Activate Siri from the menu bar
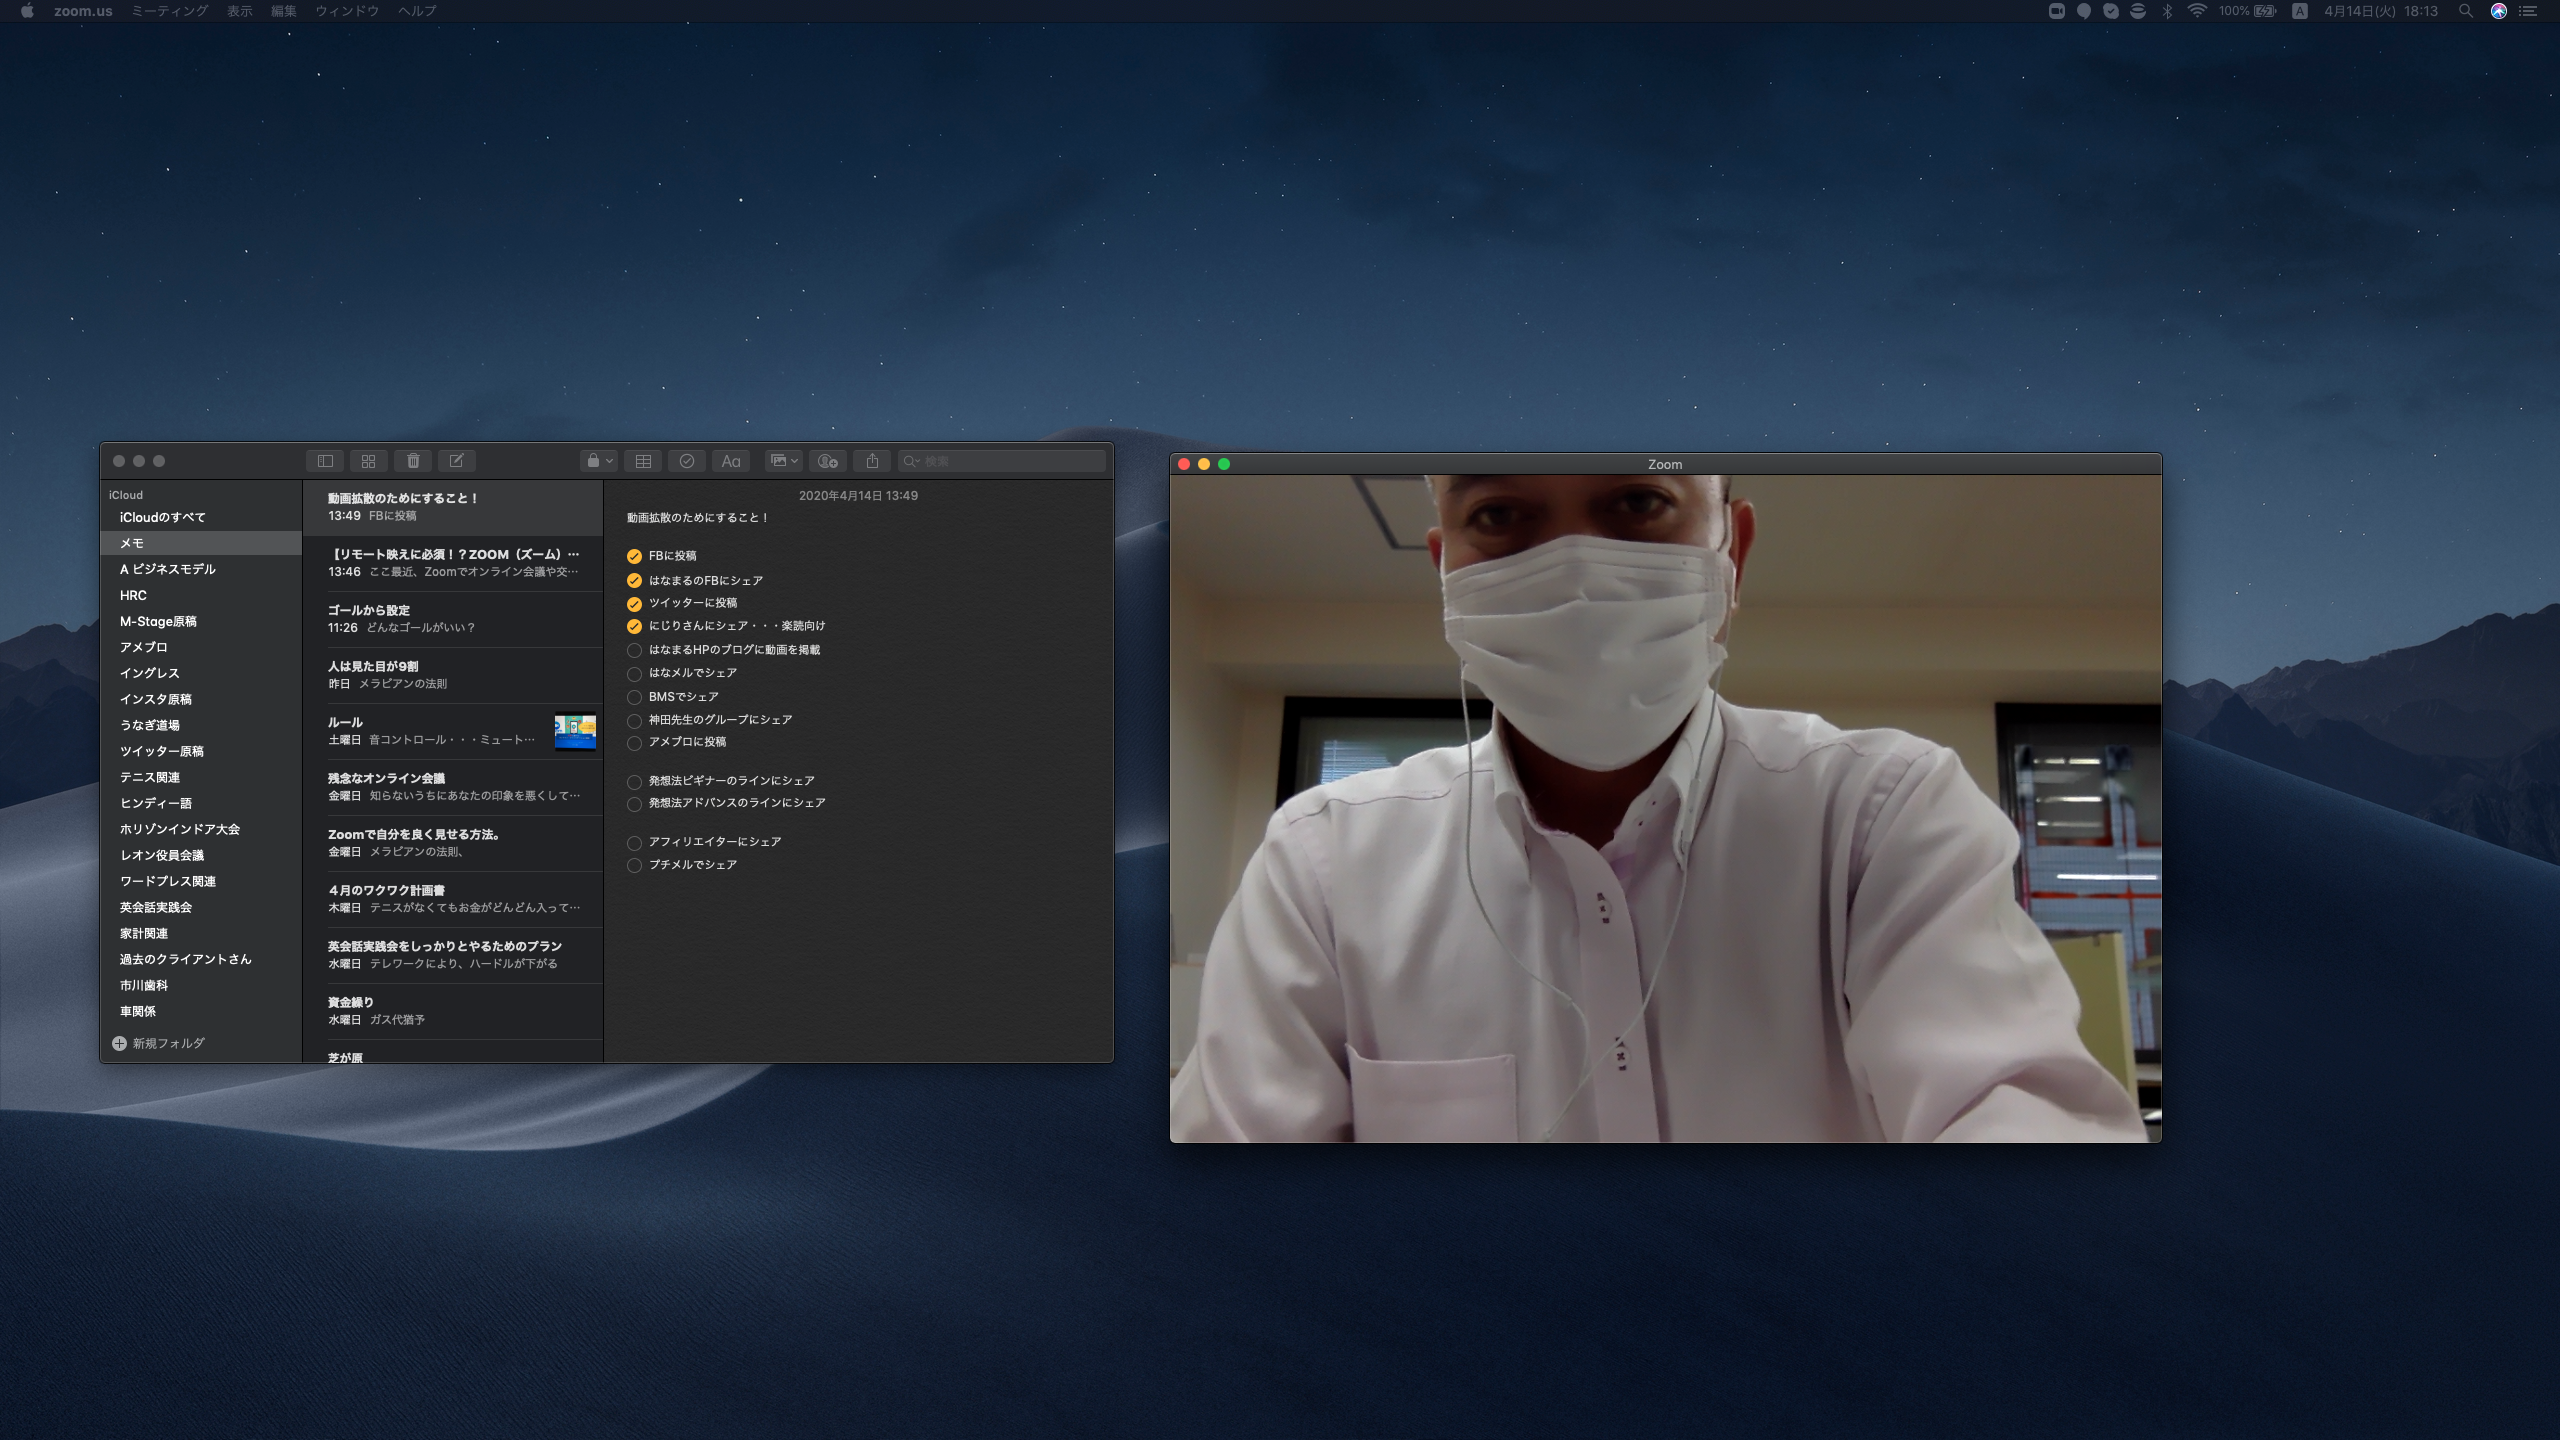 pyautogui.click(x=2499, y=11)
